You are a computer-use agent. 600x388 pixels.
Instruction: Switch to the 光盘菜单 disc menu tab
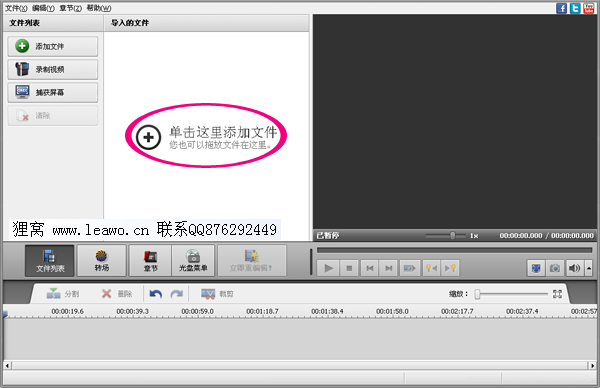(x=193, y=261)
